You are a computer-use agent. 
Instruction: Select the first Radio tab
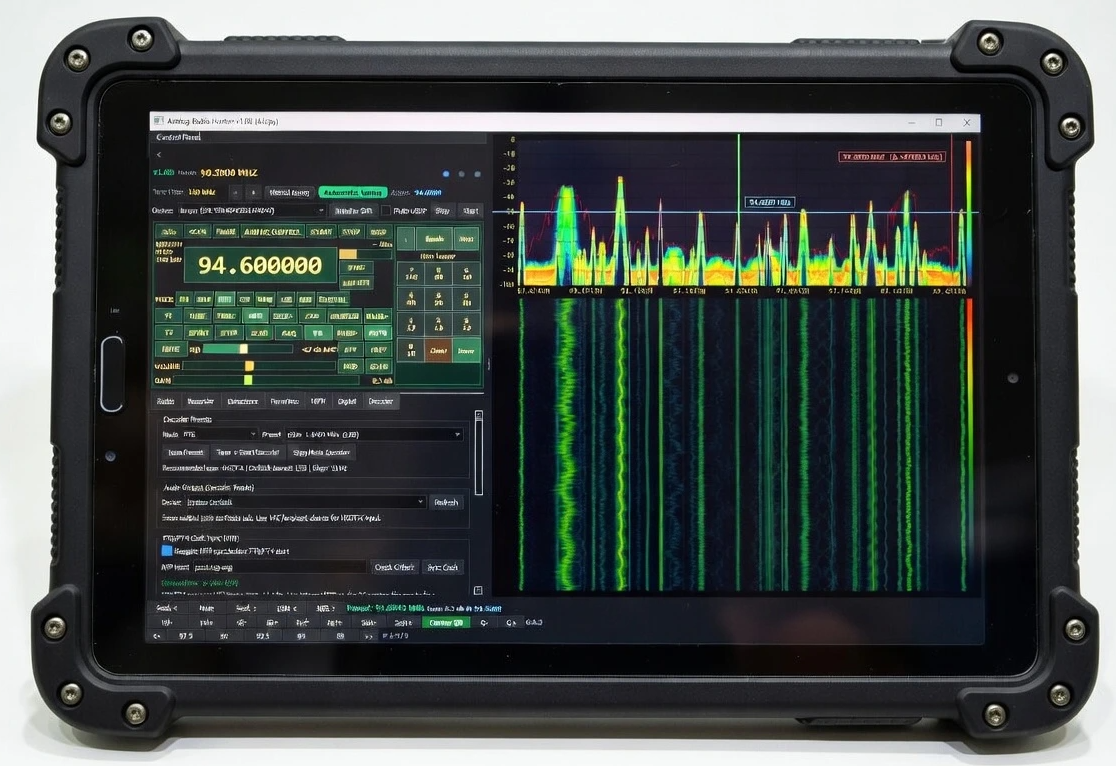(166, 401)
